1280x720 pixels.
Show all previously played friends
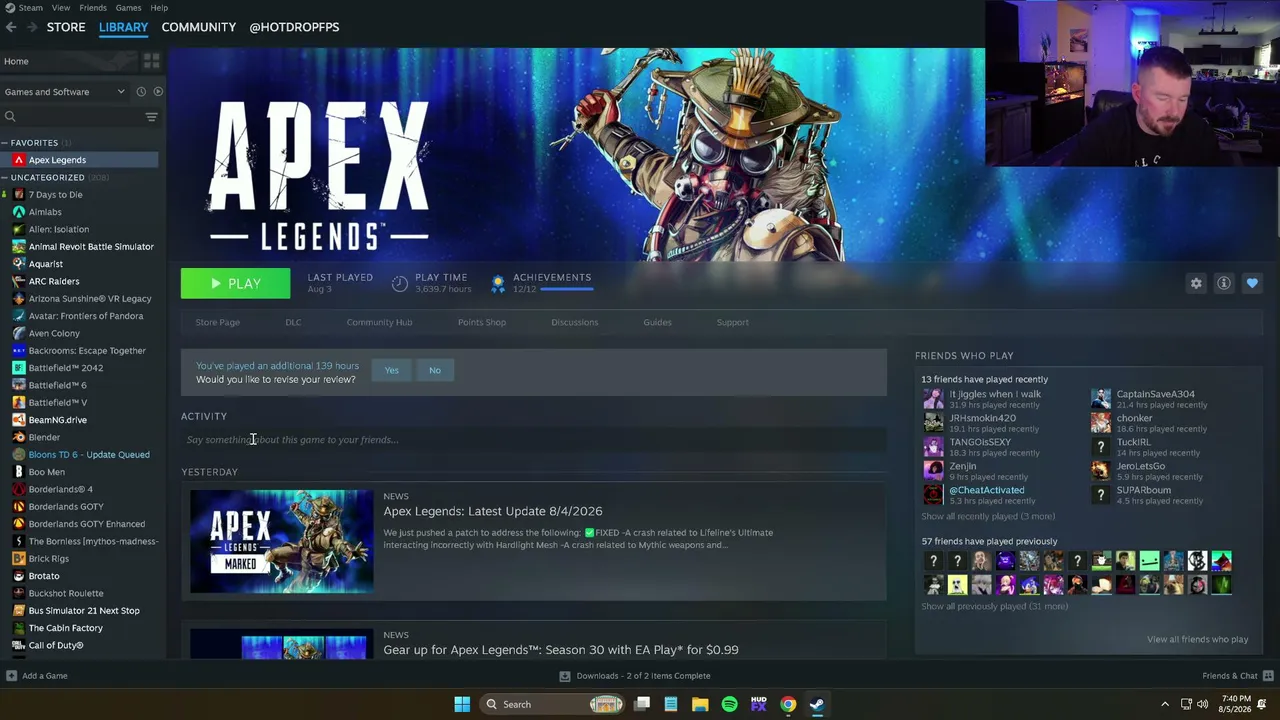click(994, 606)
